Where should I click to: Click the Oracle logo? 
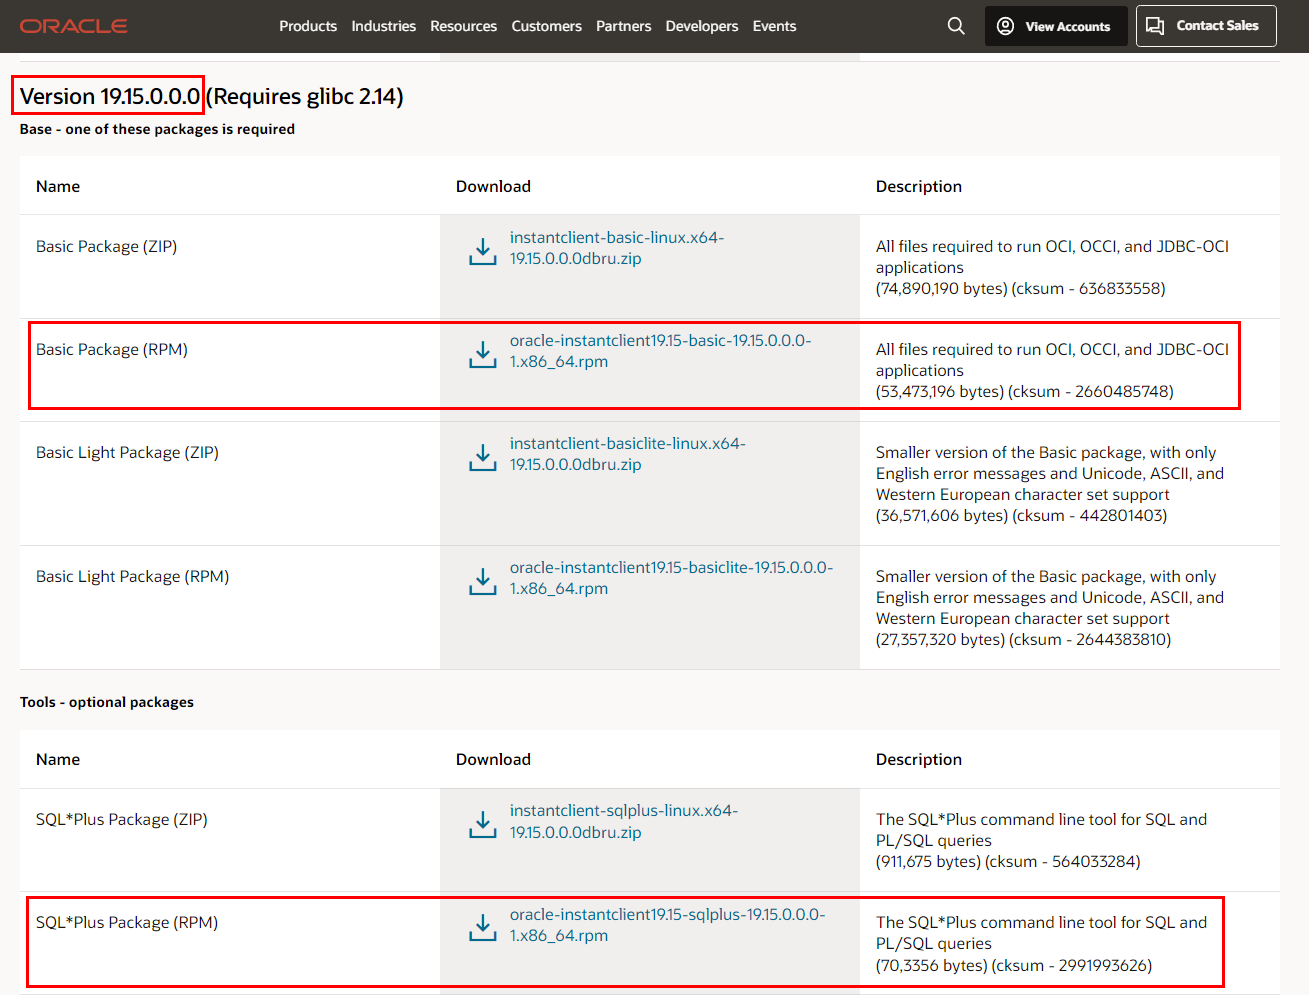point(74,26)
